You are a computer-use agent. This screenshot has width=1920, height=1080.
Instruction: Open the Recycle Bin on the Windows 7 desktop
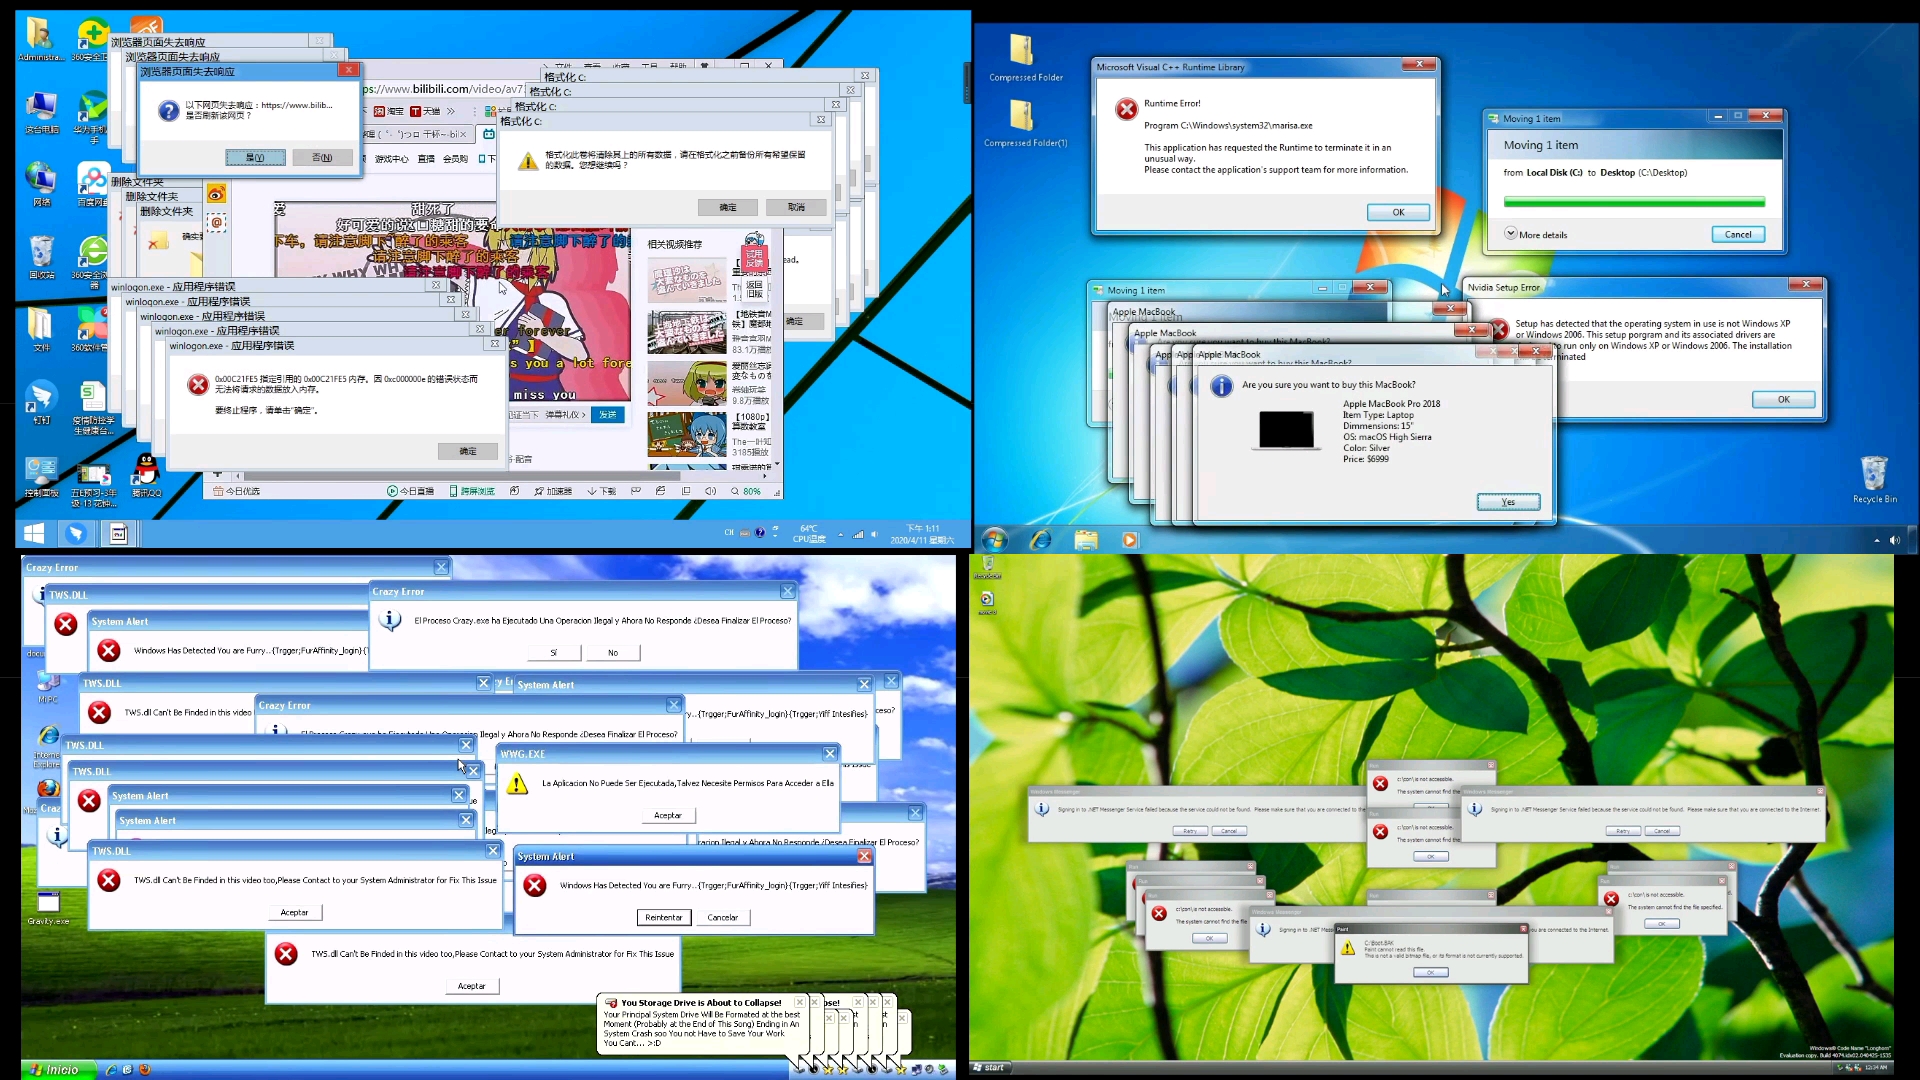[x=1874, y=470]
